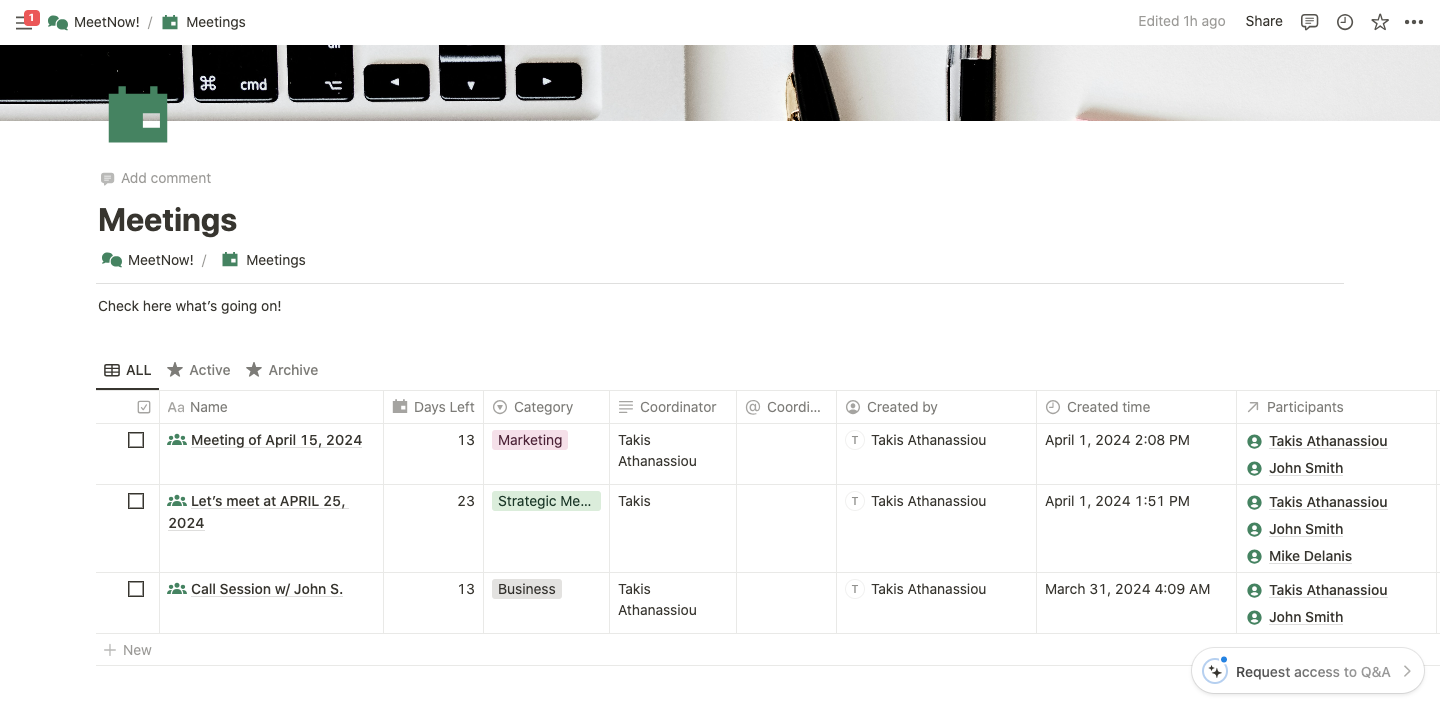Switch to the Archive view tab
Screen dimensions: 1440x709
tap(282, 370)
